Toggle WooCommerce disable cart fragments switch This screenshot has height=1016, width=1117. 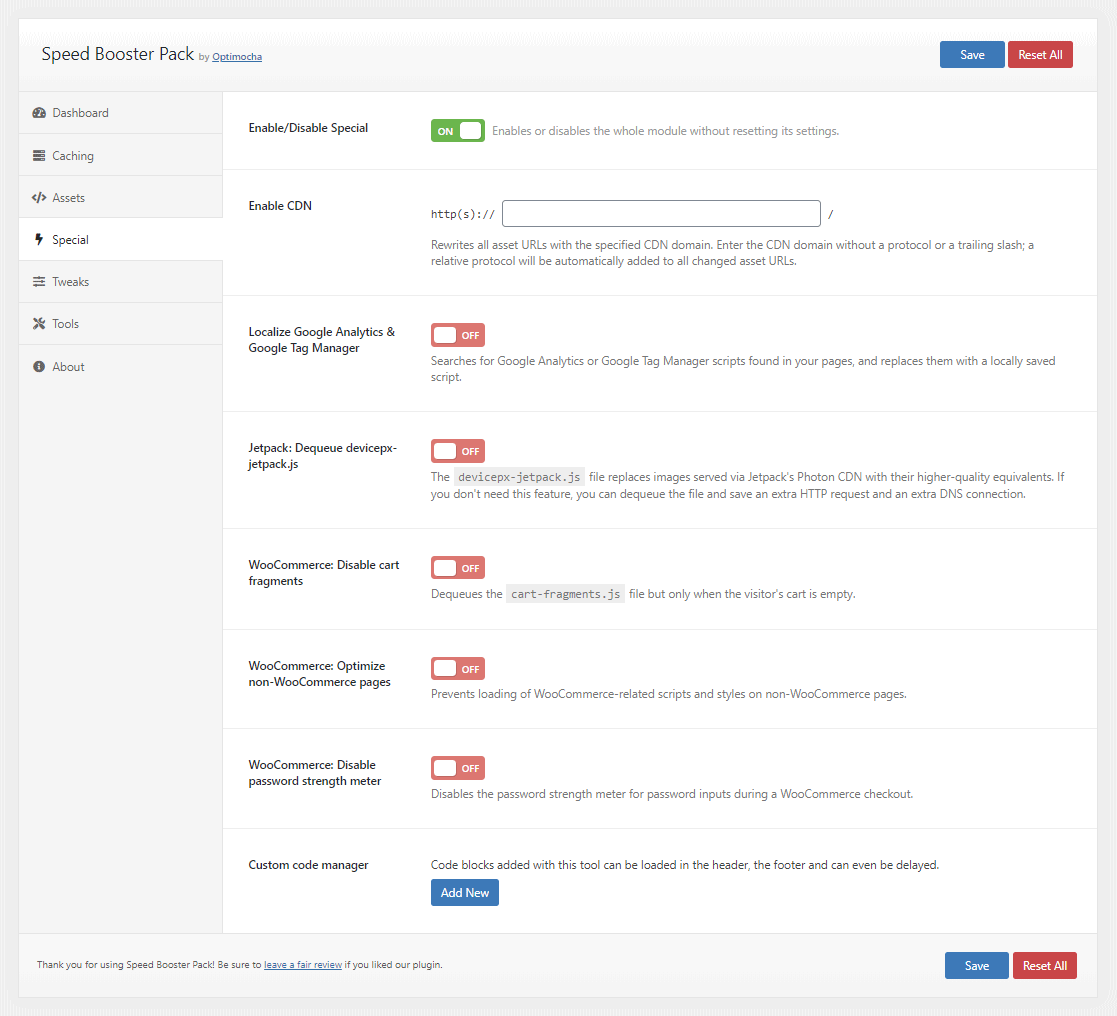458,568
